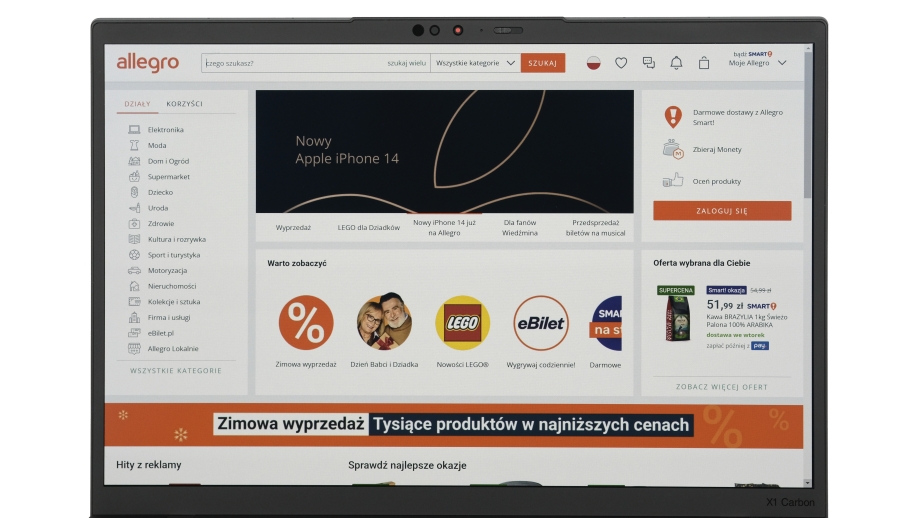
Task: Open notifications bell icon
Action: (676, 63)
